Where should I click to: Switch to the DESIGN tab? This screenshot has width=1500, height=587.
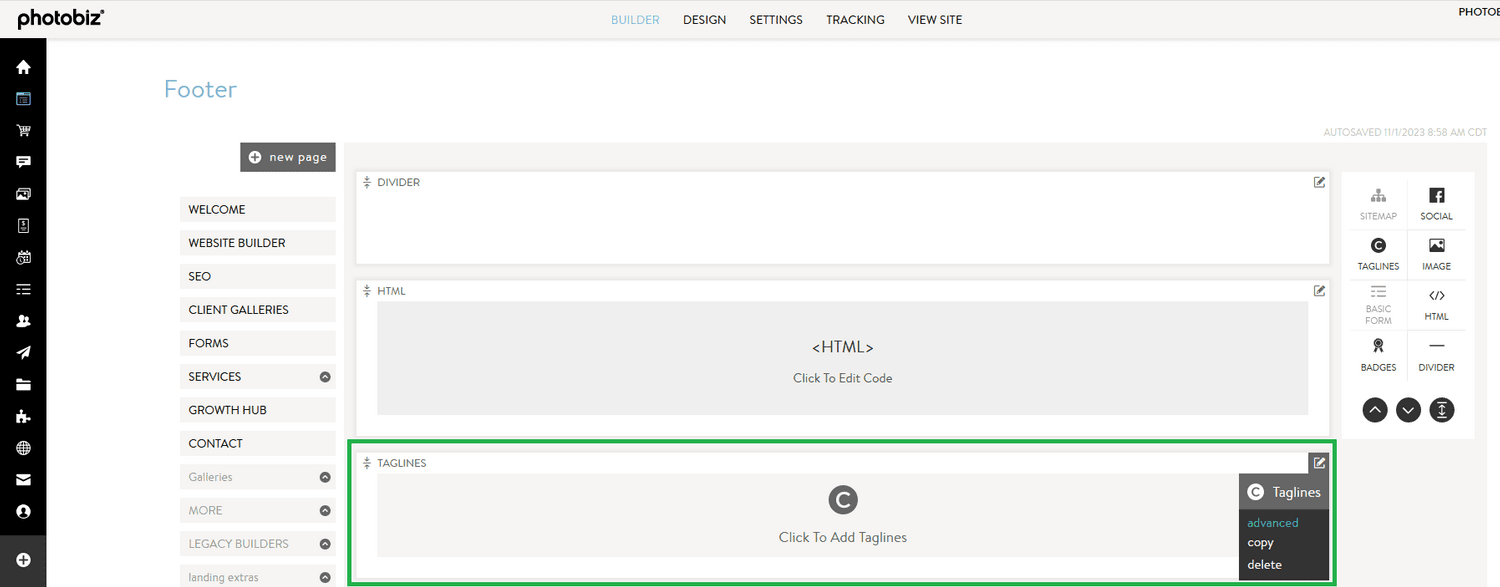click(x=704, y=19)
